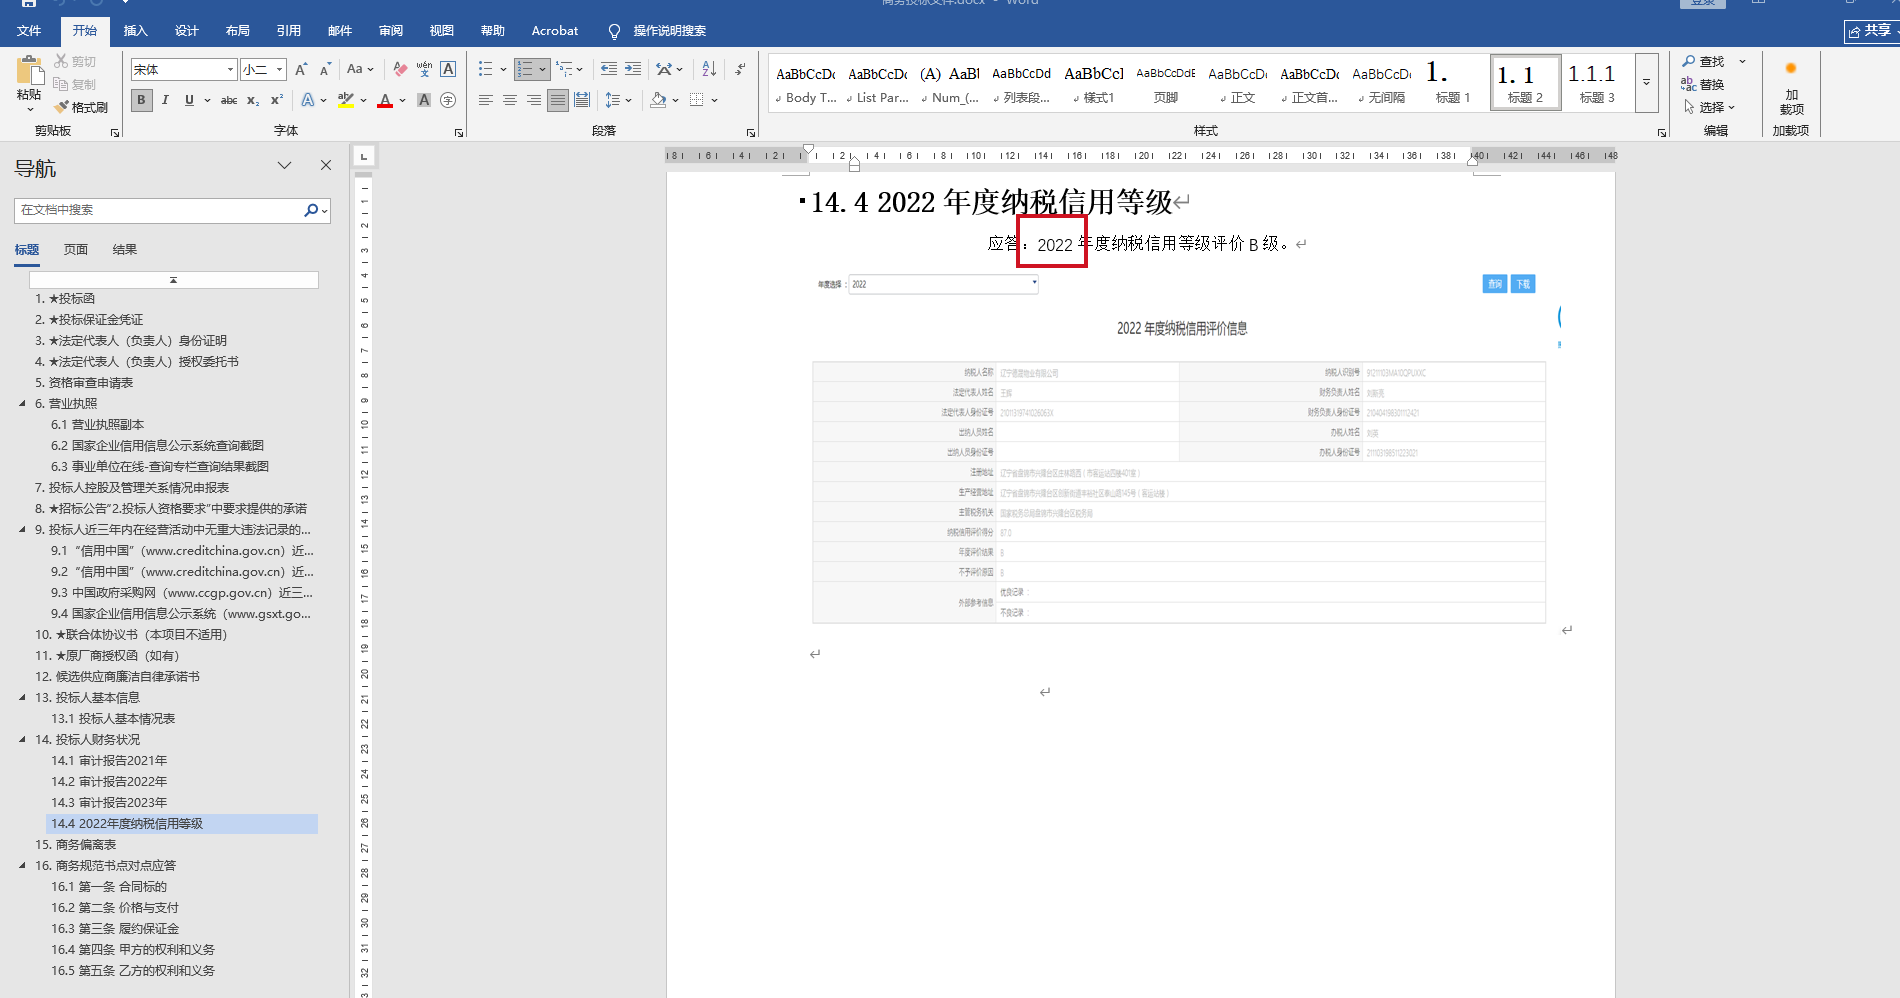Apply the yellow text highlight color
The height and width of the screenshot is (998, 1900).
pyautogui.click(x=346, y=100)
